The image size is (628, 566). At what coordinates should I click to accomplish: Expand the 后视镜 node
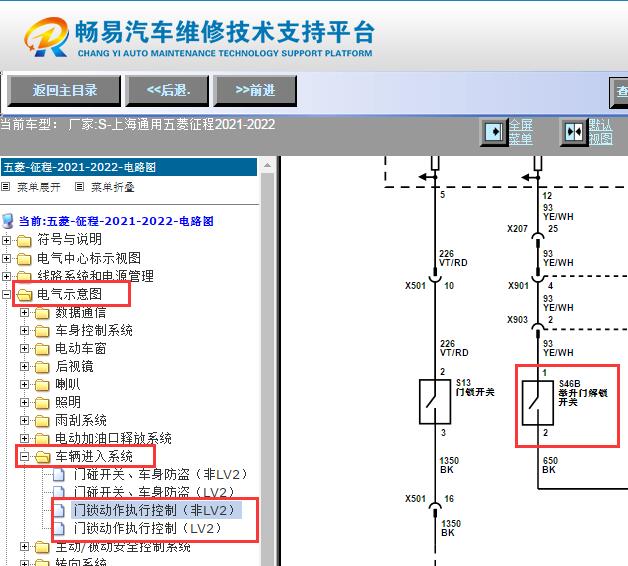click(x=24, y=367)
